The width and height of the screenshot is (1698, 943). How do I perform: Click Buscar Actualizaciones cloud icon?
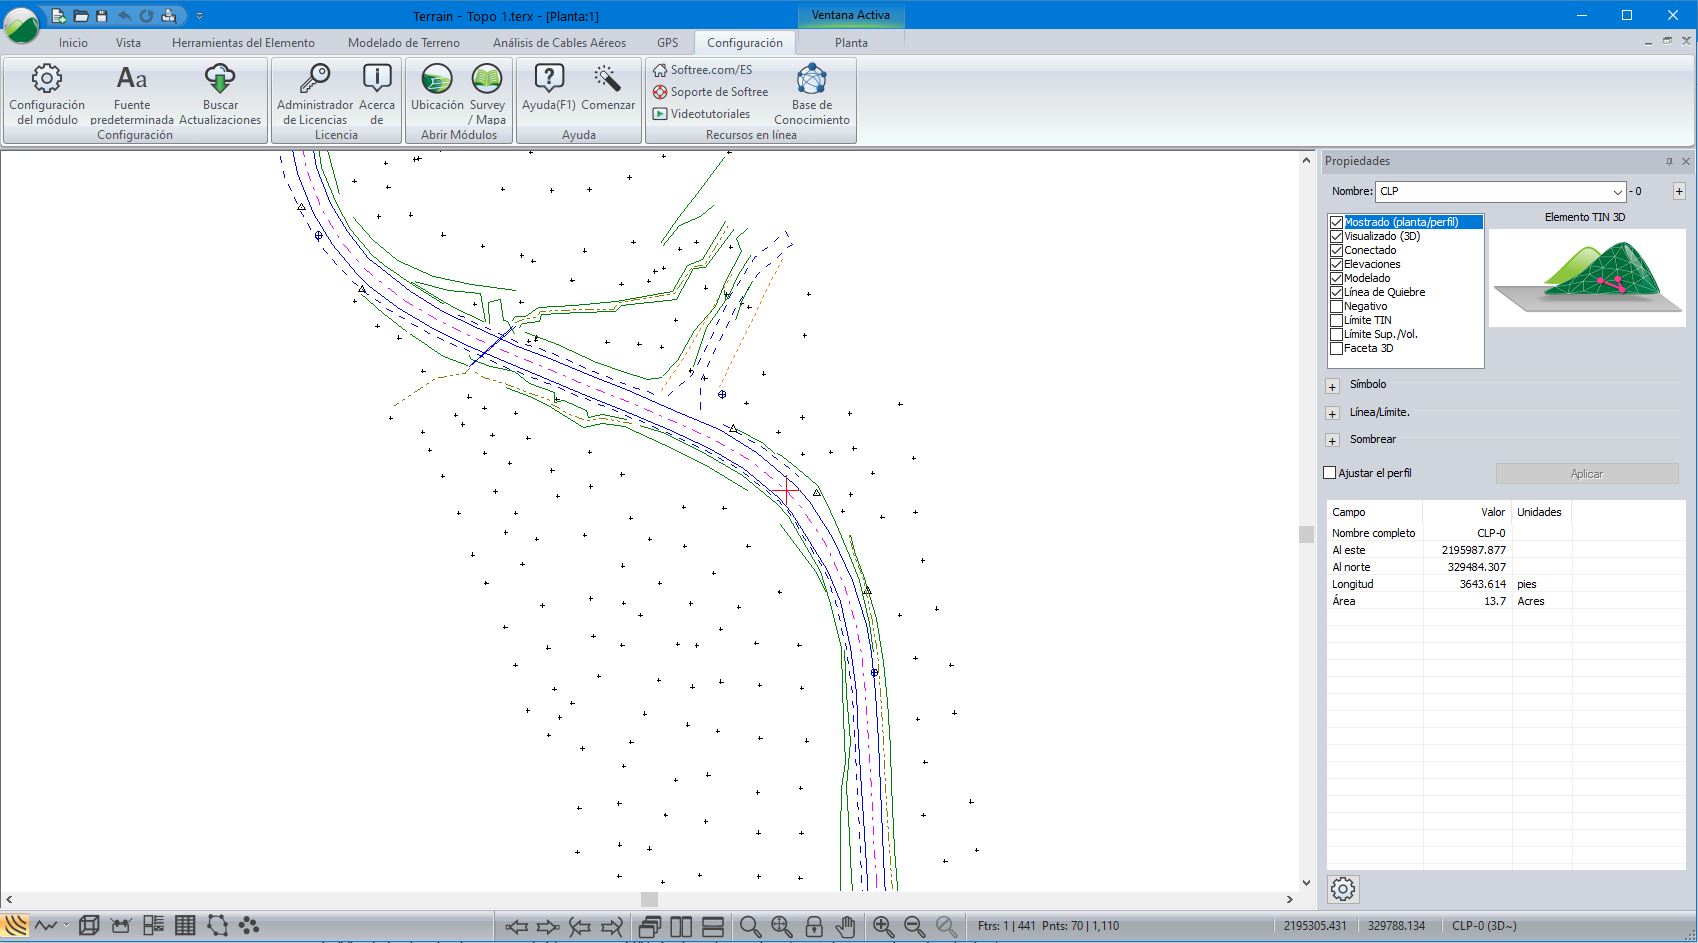220,79
